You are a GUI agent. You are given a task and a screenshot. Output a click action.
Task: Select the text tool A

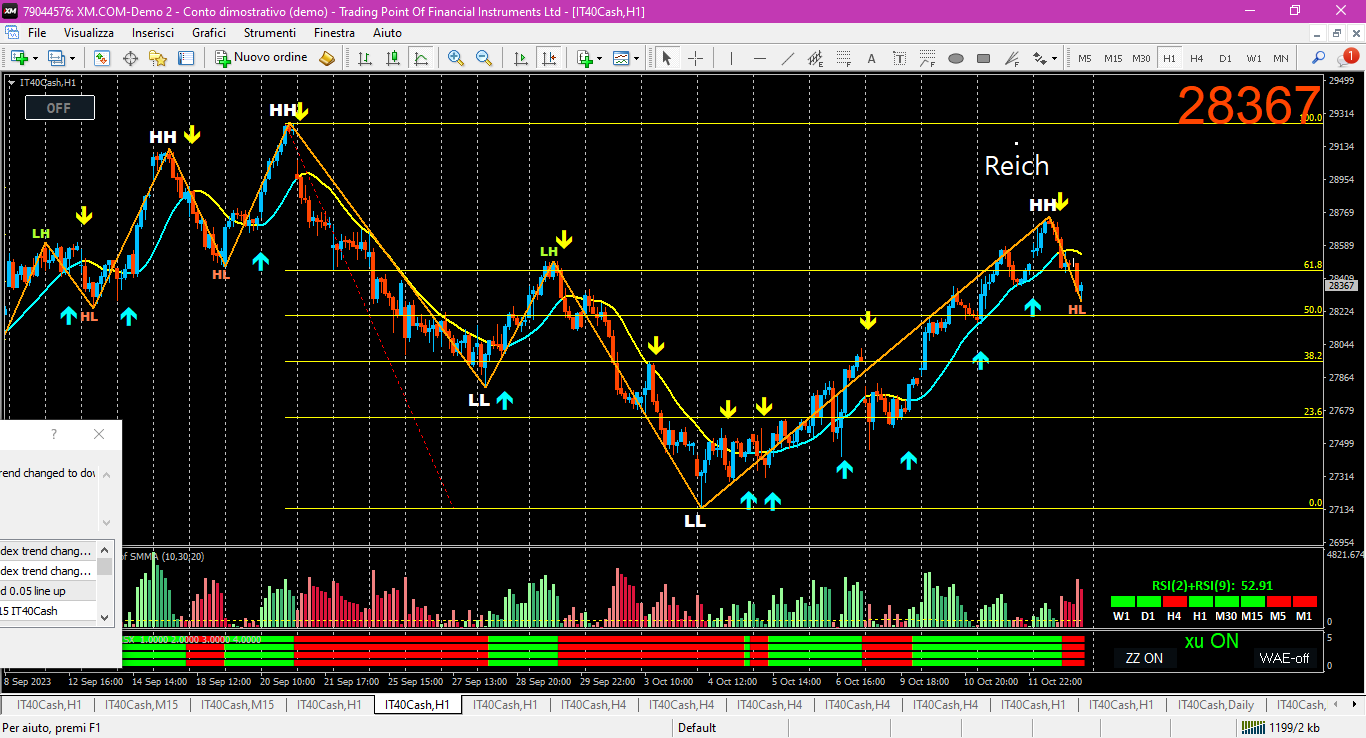point(871,58)
